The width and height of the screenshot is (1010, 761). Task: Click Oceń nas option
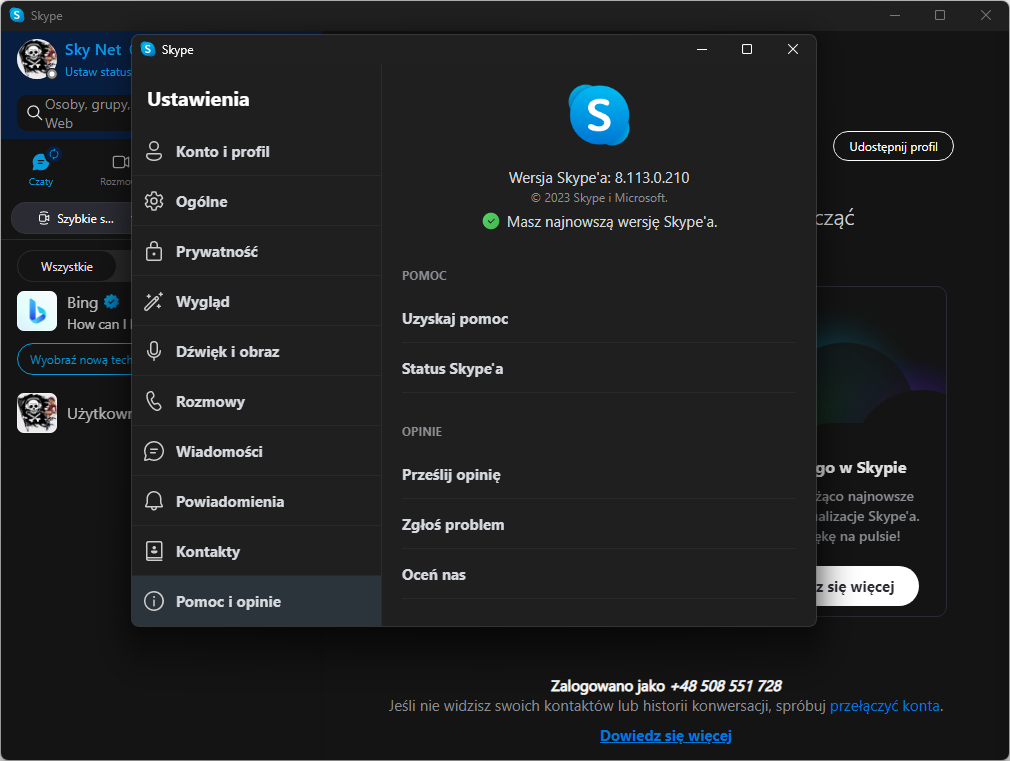tap(598, 575)
